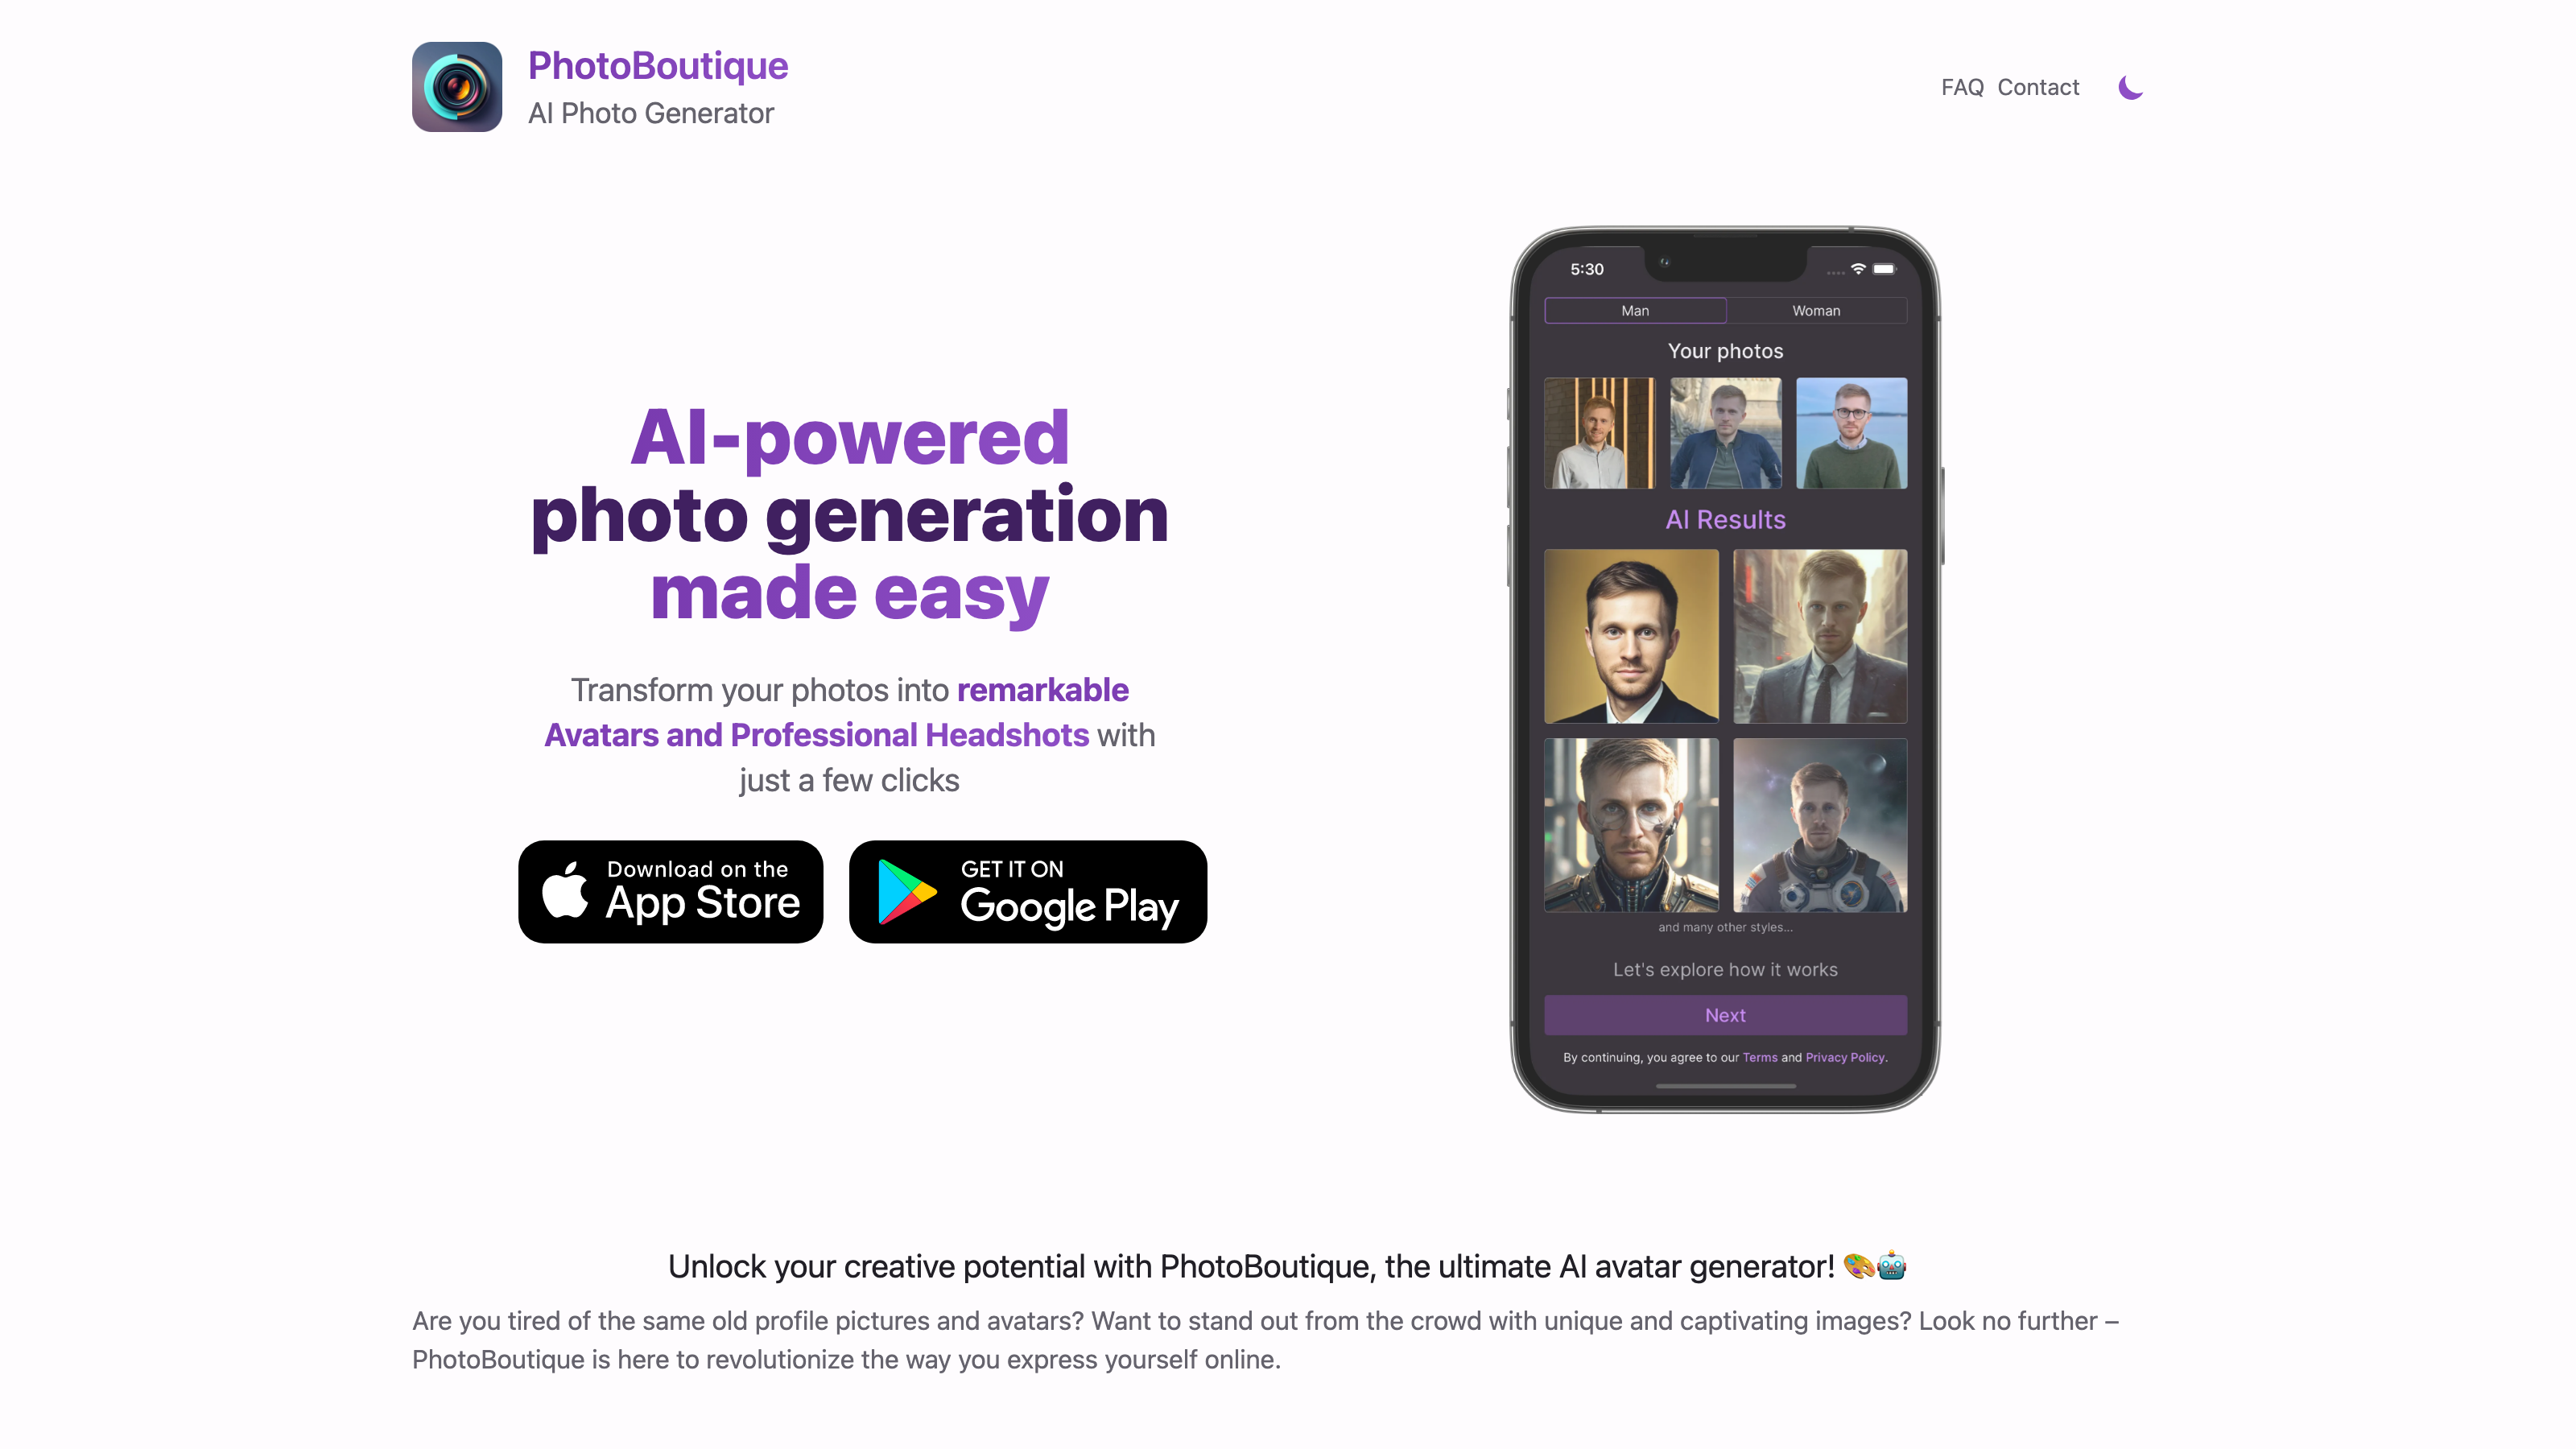Click the dark mode toggle icon
Screen dimensions: 2576x1449
2128,87
